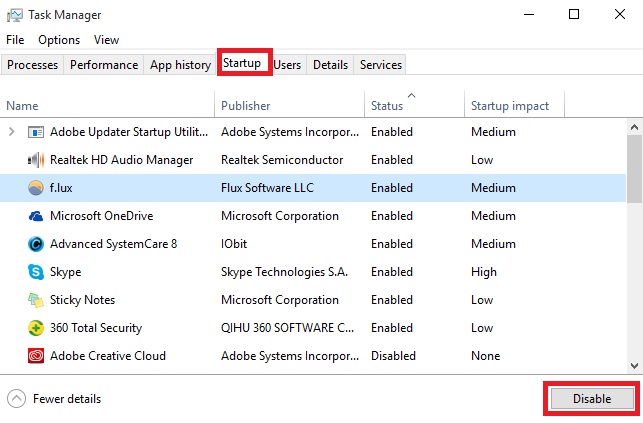
Task: Click the None startup impact cell
Action: (x=486, y=356)
